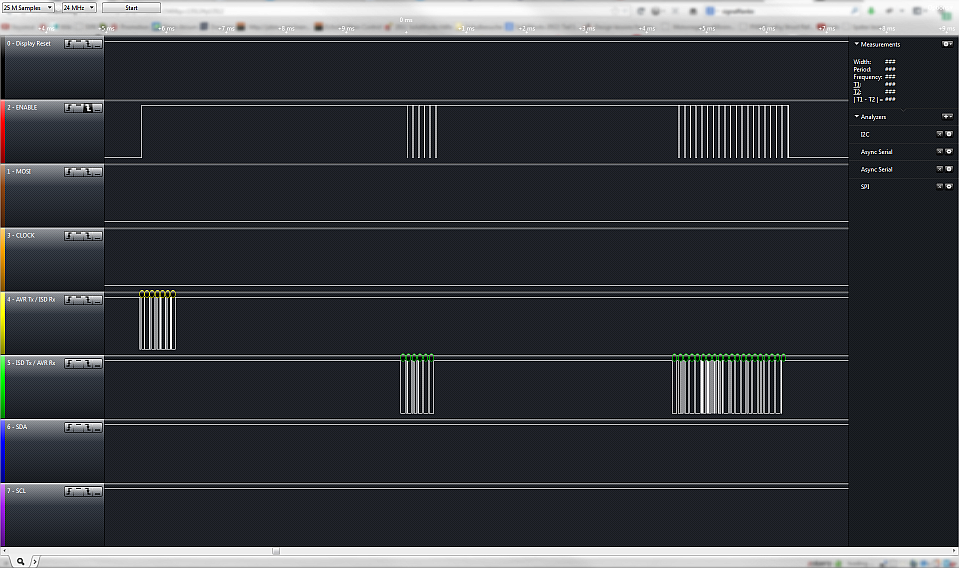Viewport: 959px width, 568px height.
Task: Toggle active falling edge trigger on ENABLE channel
Action: pos(88,108)
